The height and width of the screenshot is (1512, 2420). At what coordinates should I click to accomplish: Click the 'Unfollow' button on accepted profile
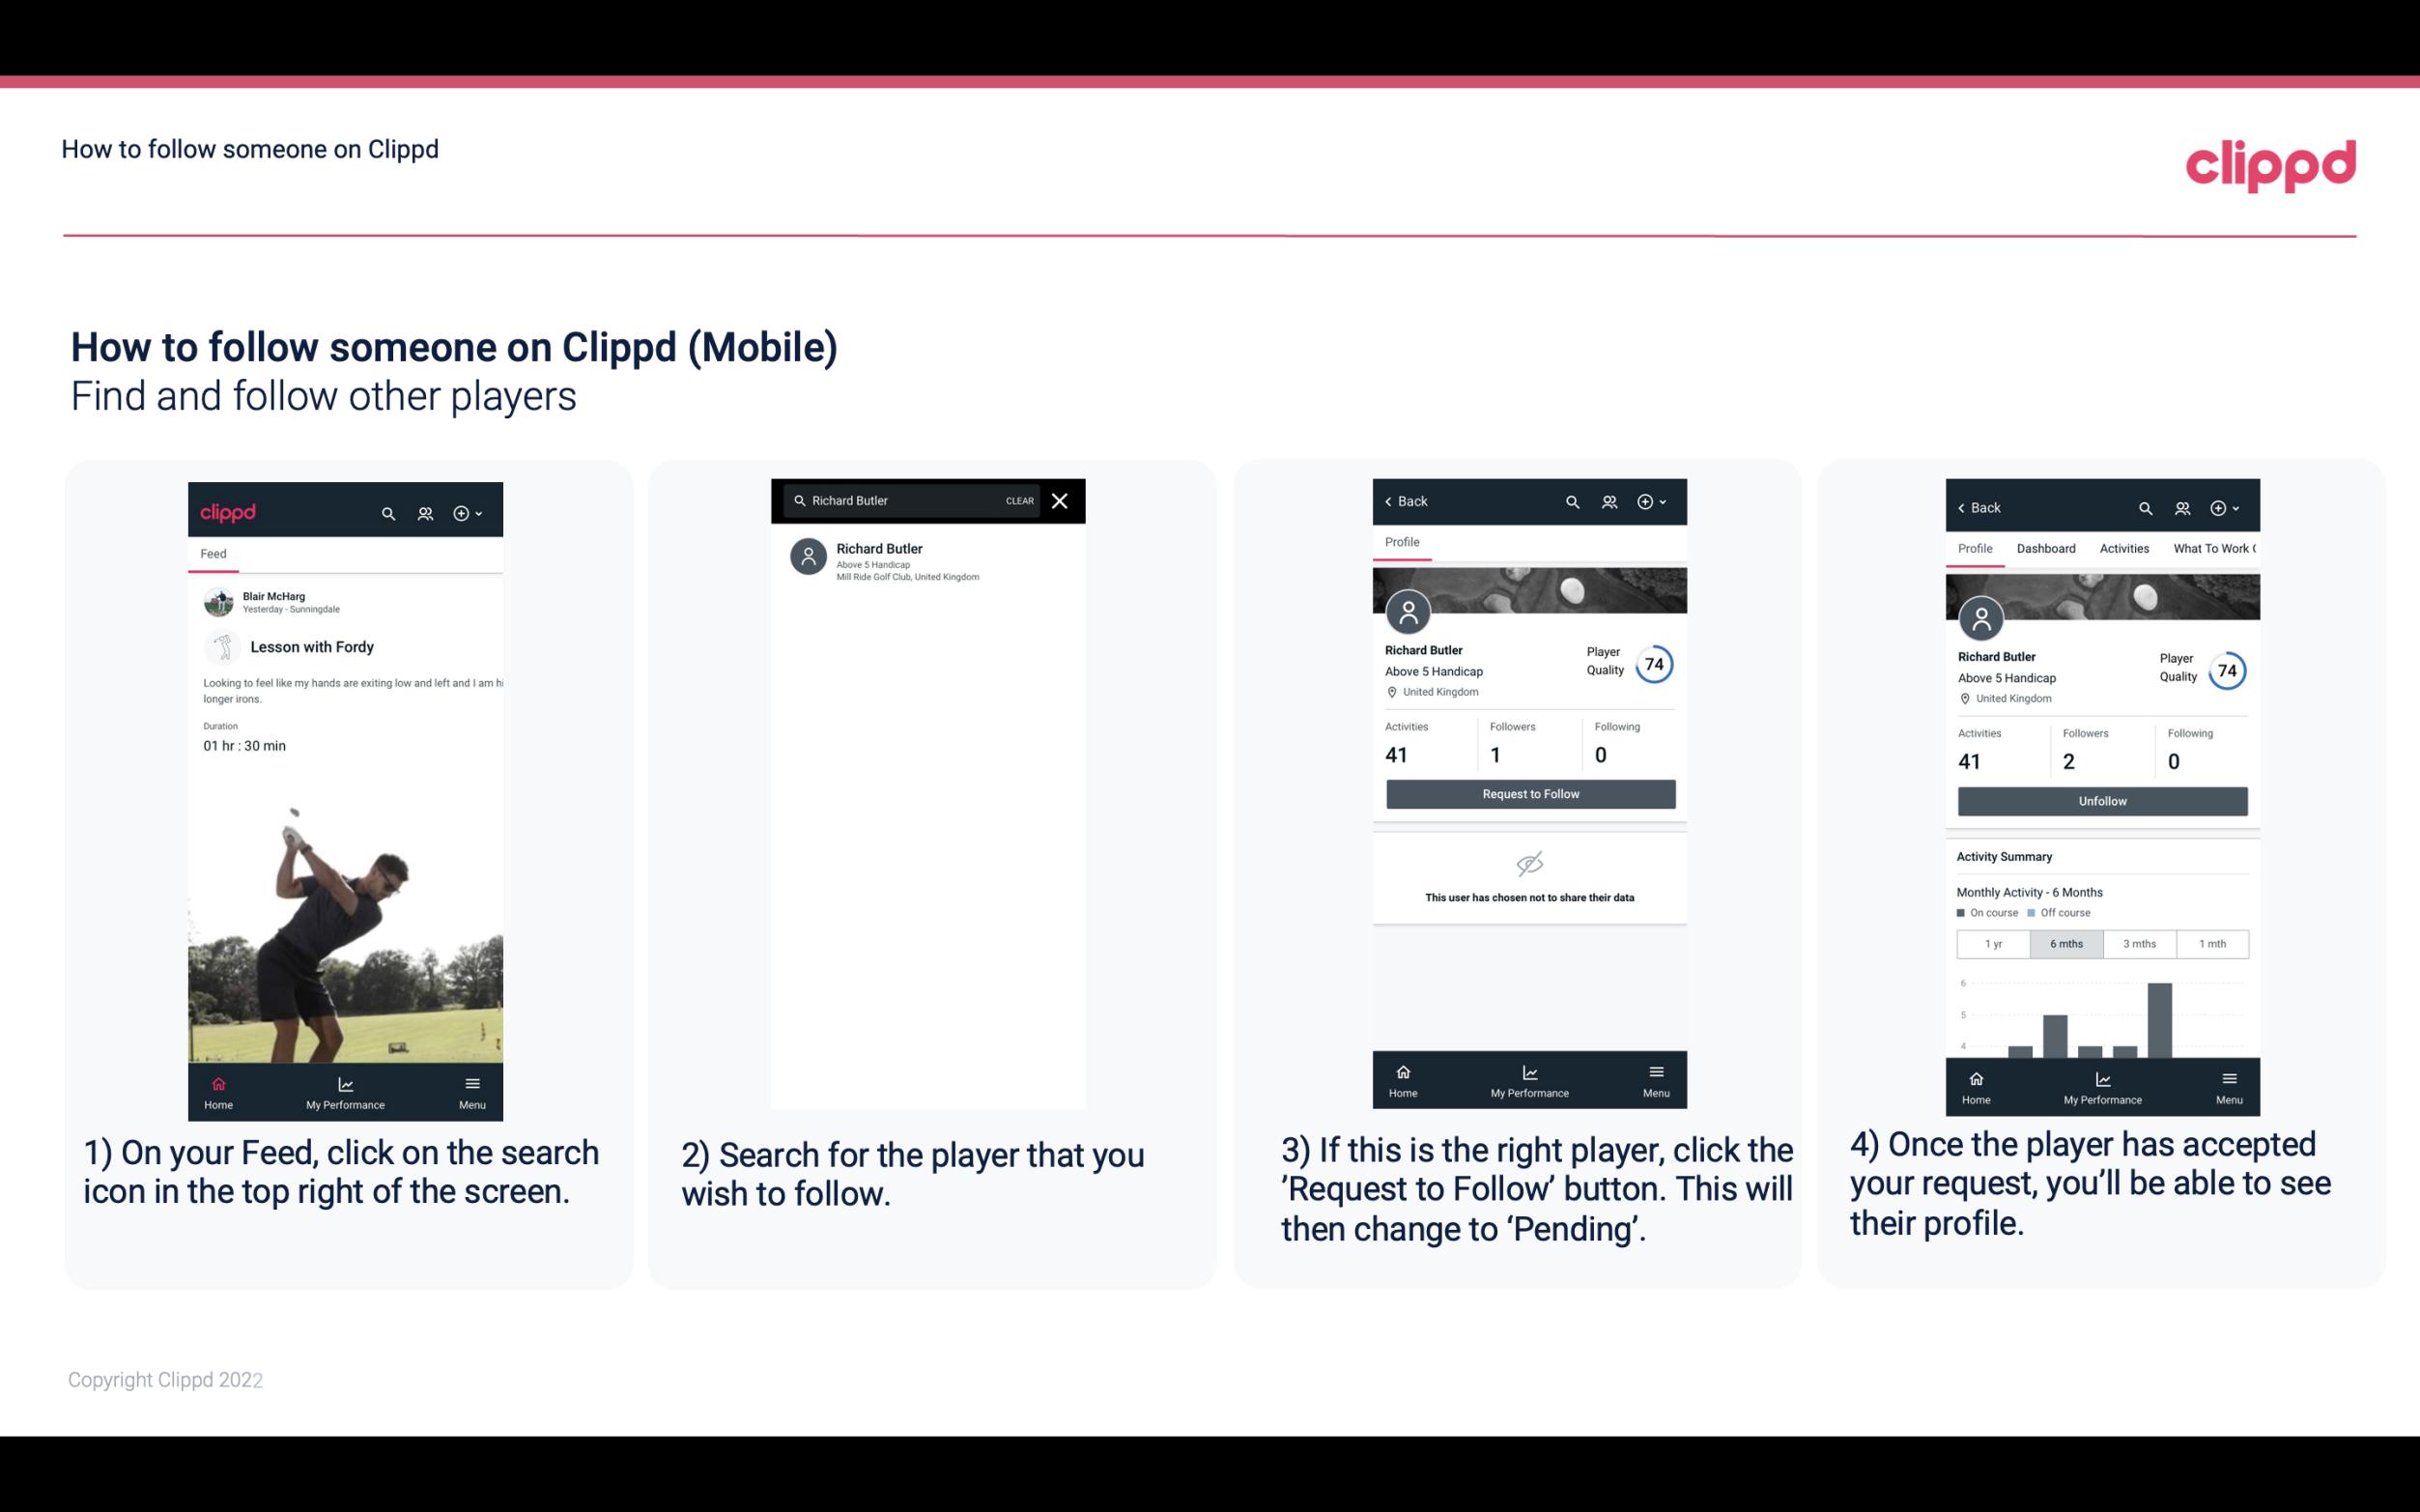pyautogui.click(x=2101, y=800)
